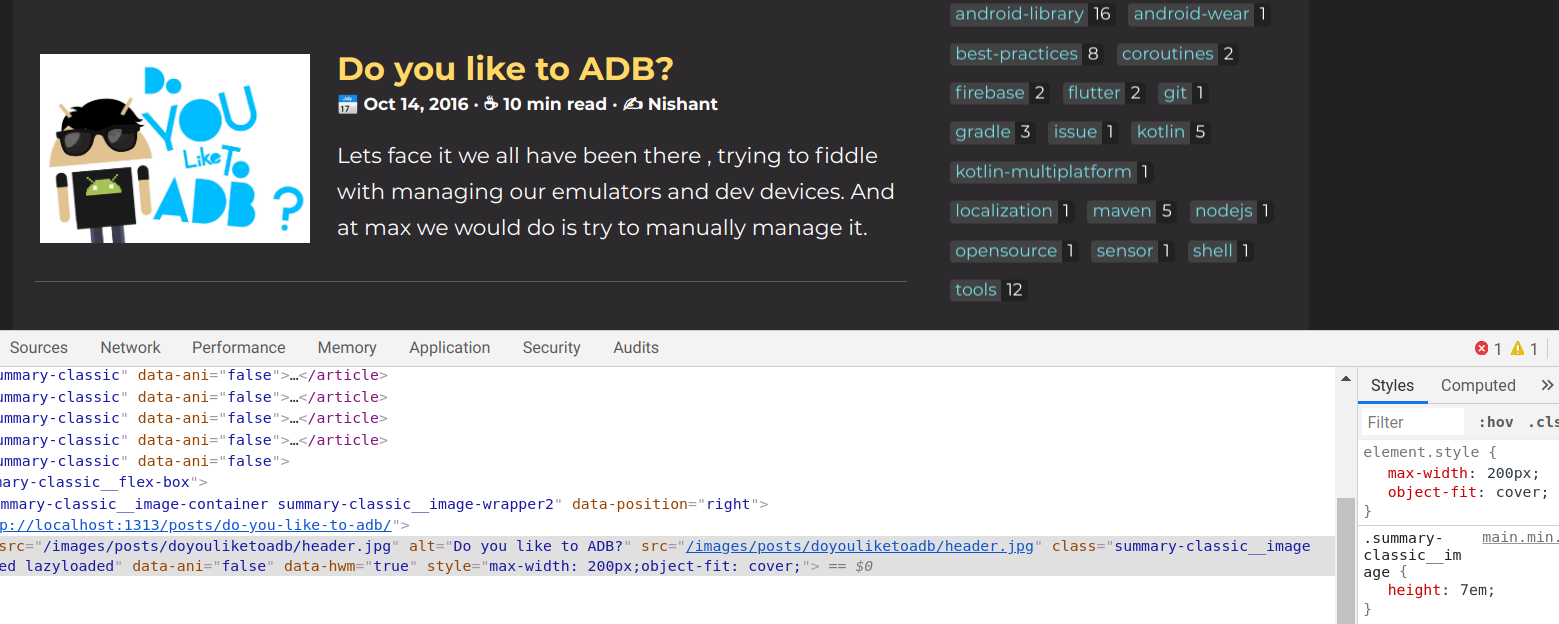Switch to the Sources tab
The image size is (1559, 624).
coord(39,348)
